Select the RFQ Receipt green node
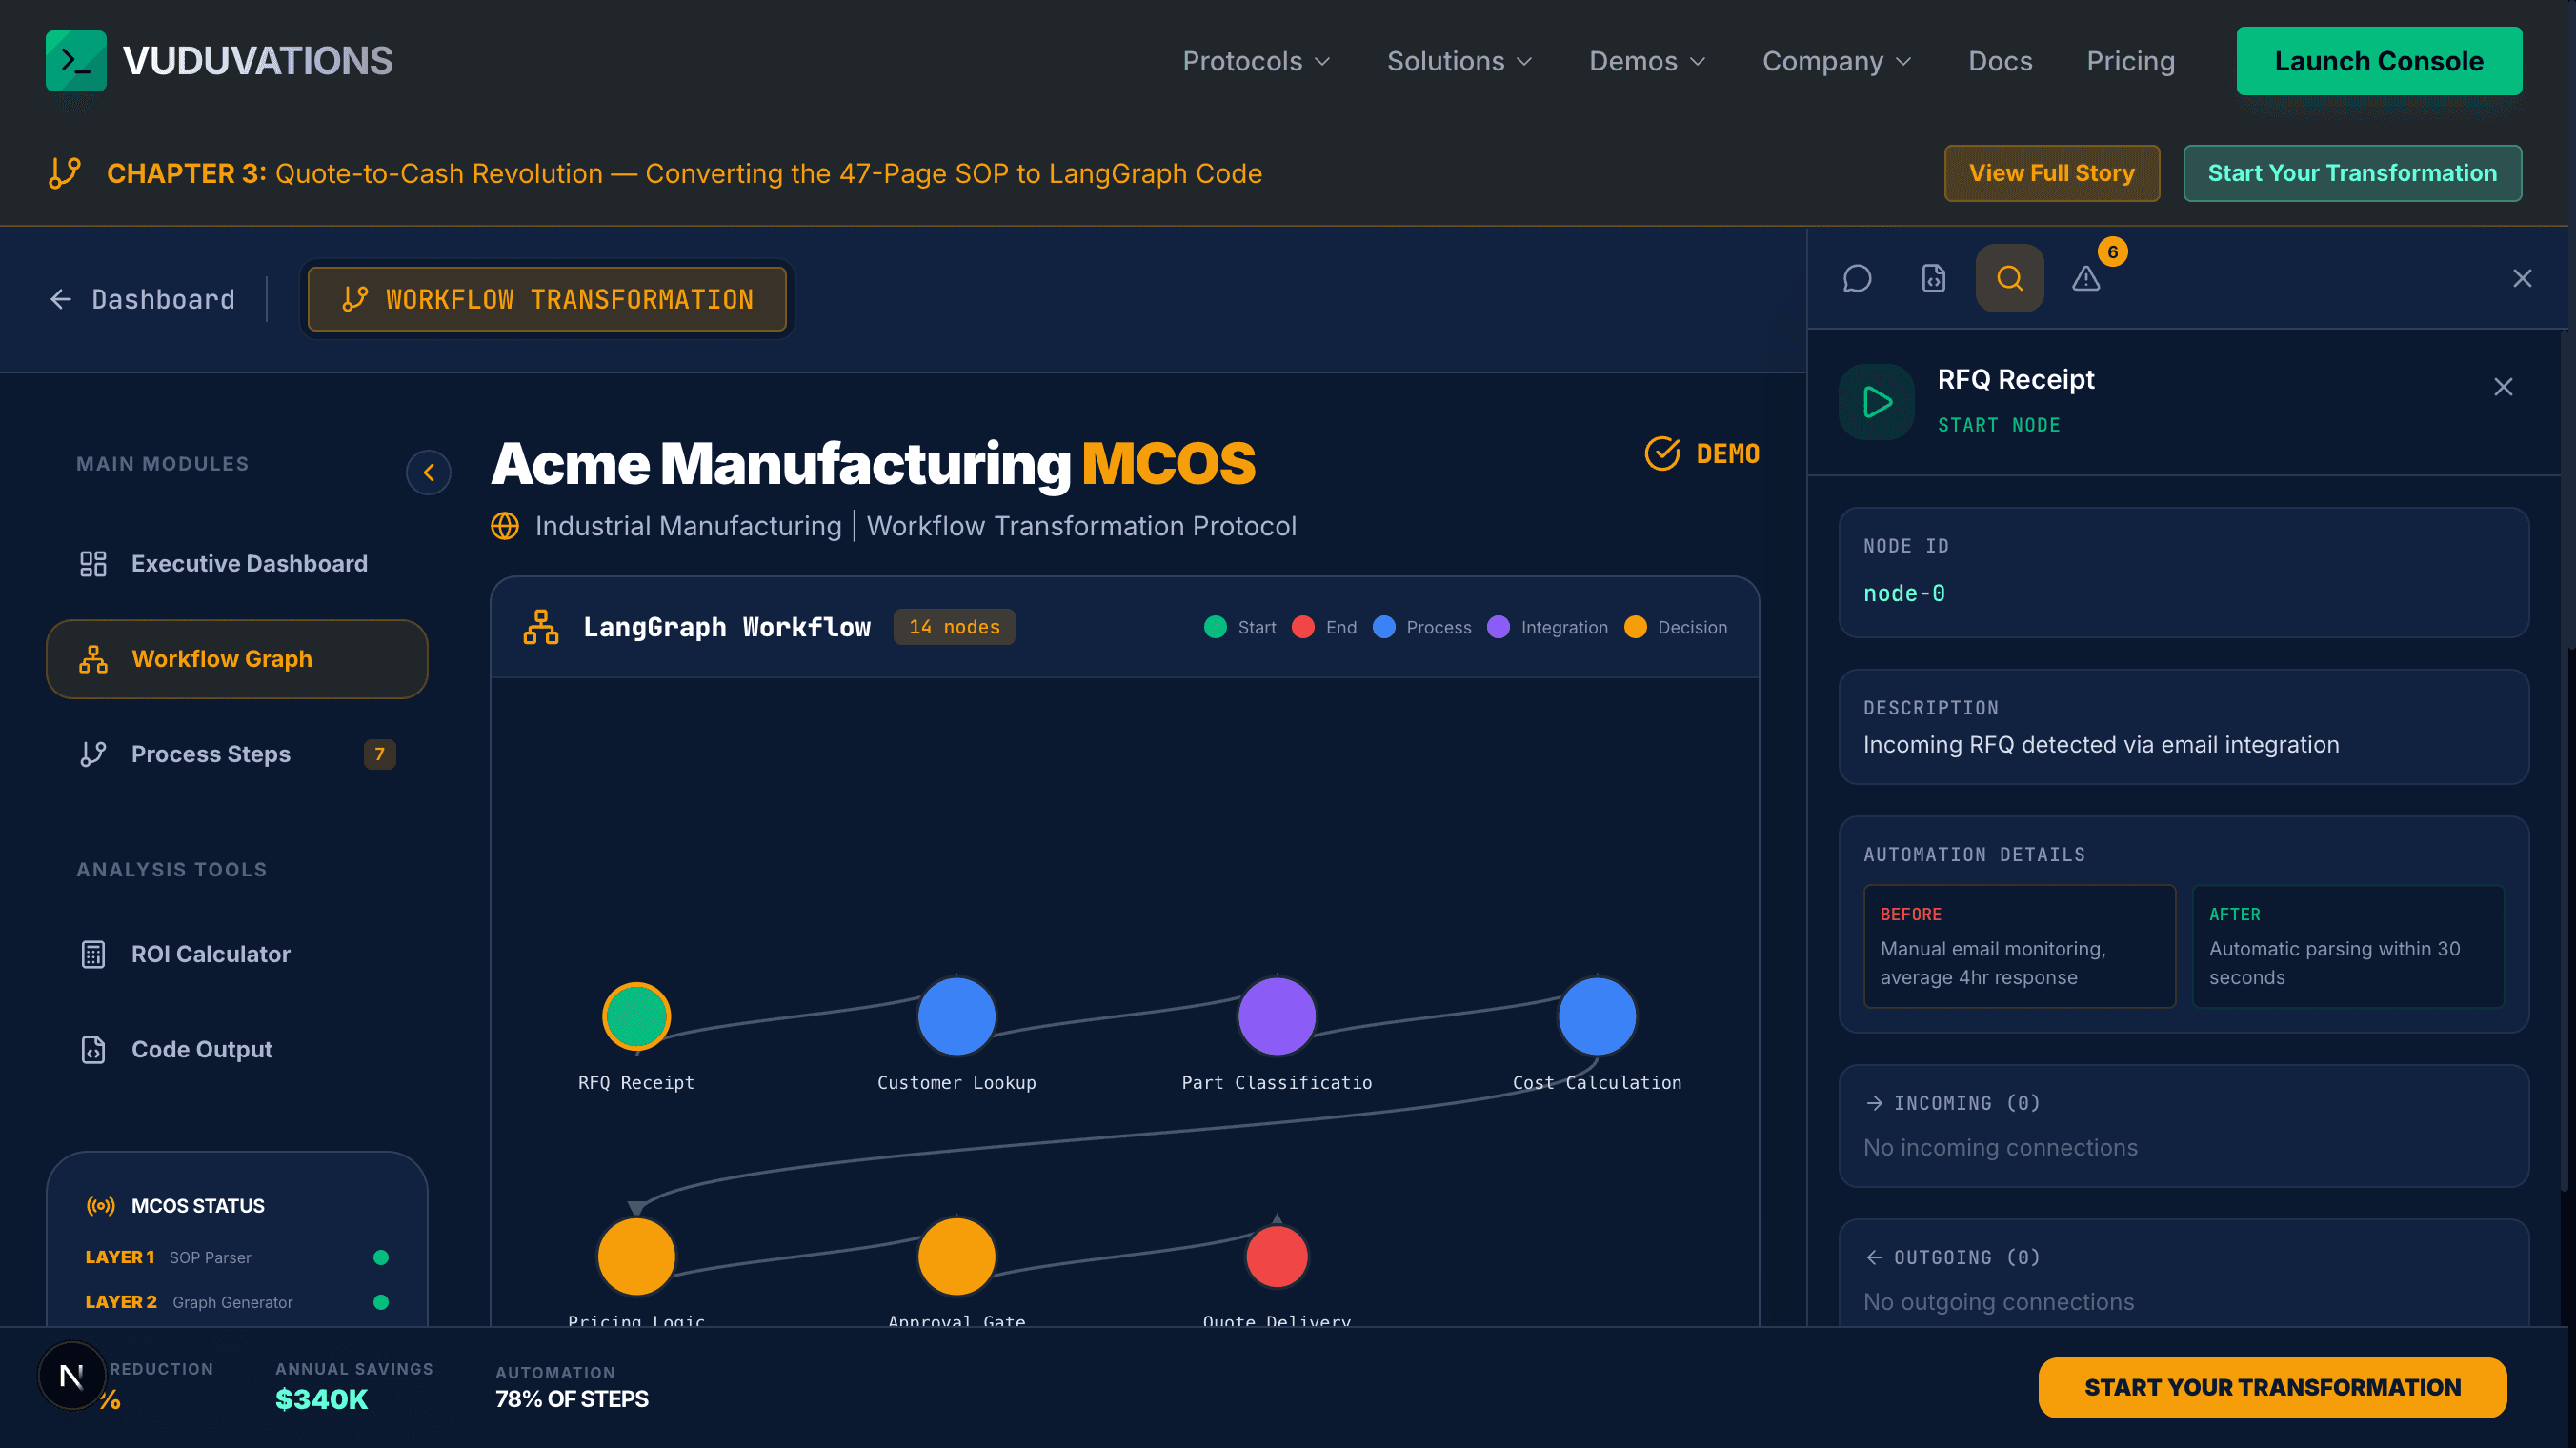Image resolution: width=2576 pixels, height=1448 pixels. 636,1016
